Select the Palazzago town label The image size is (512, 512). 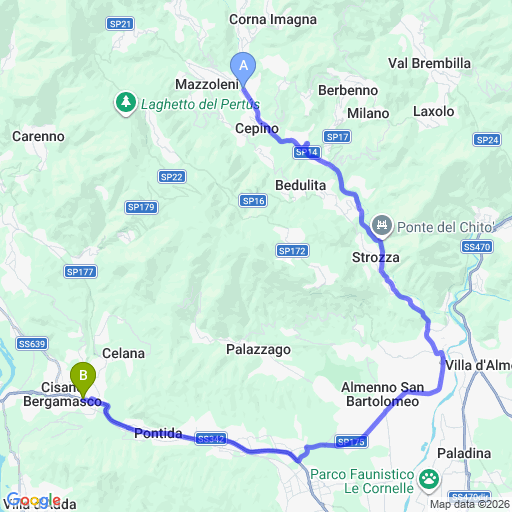258,350
